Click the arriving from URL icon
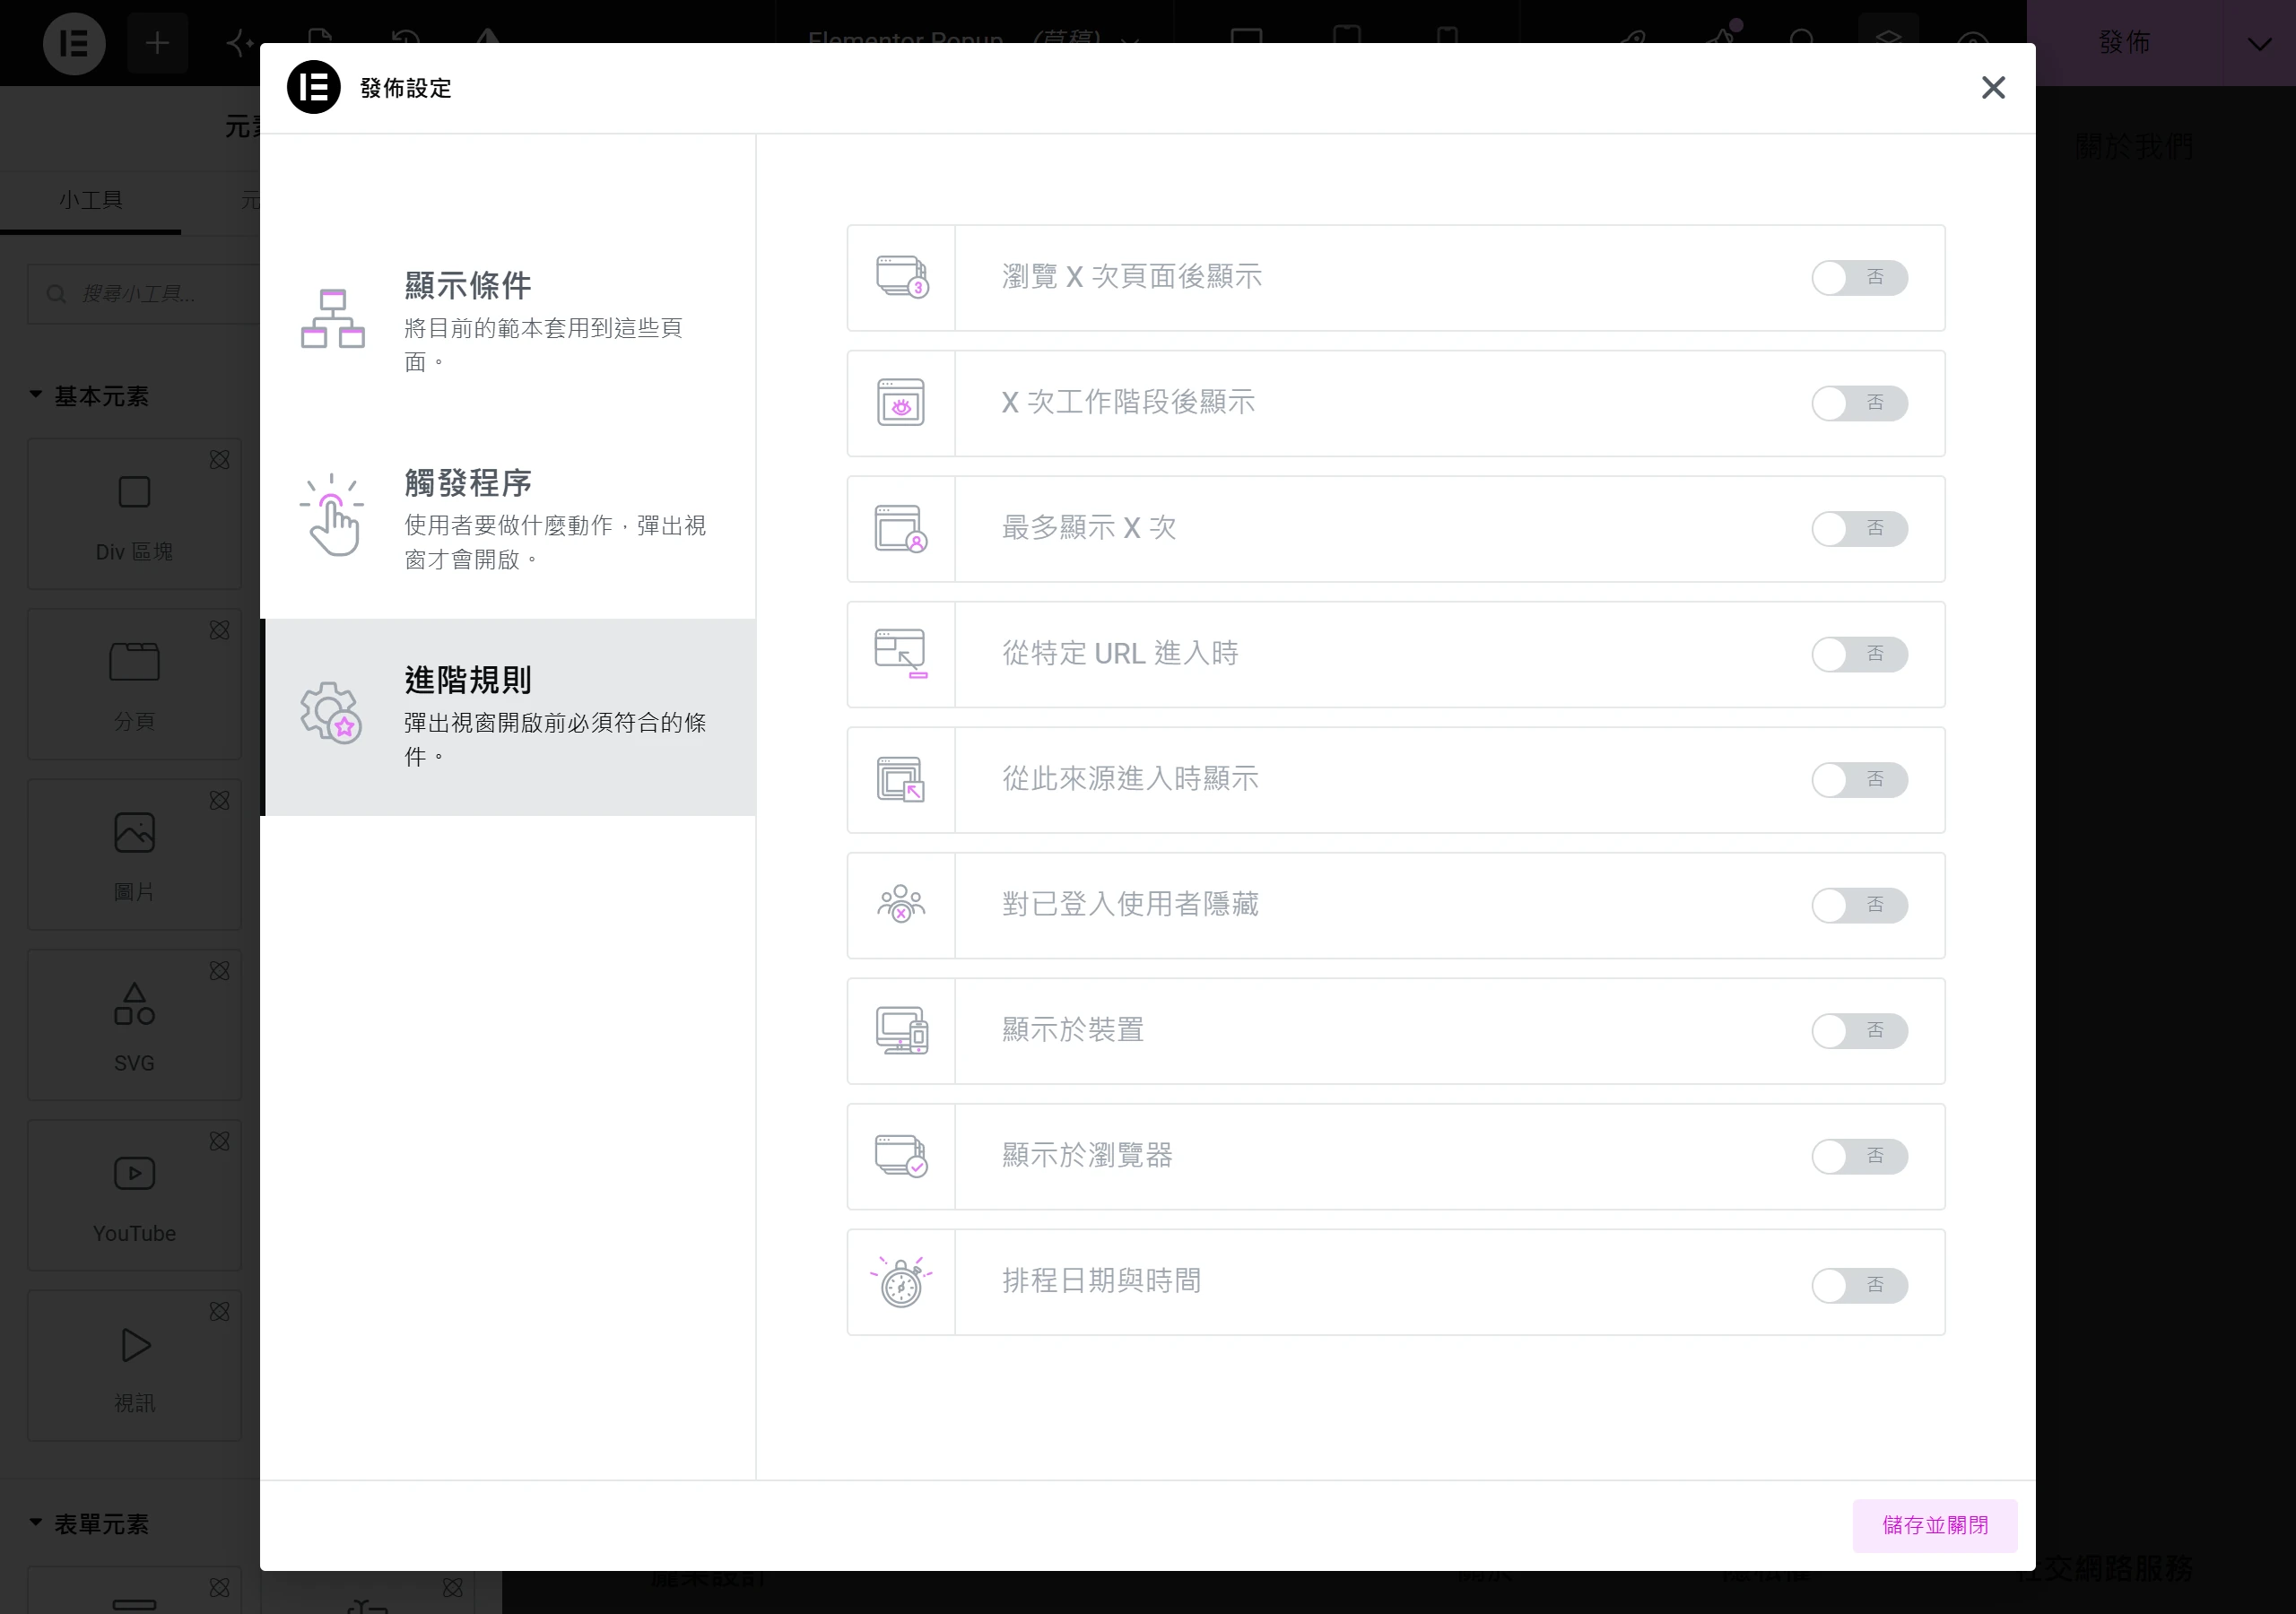The image size is (2296, 1614). point(901,654)
